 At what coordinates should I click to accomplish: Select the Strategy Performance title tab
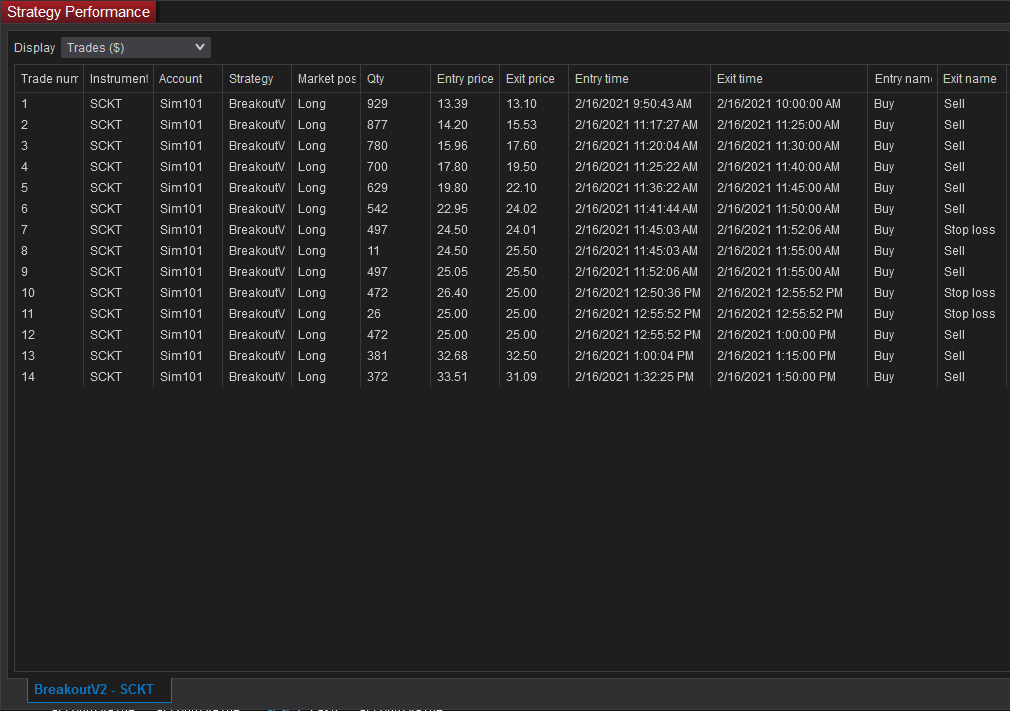[78, 12]
